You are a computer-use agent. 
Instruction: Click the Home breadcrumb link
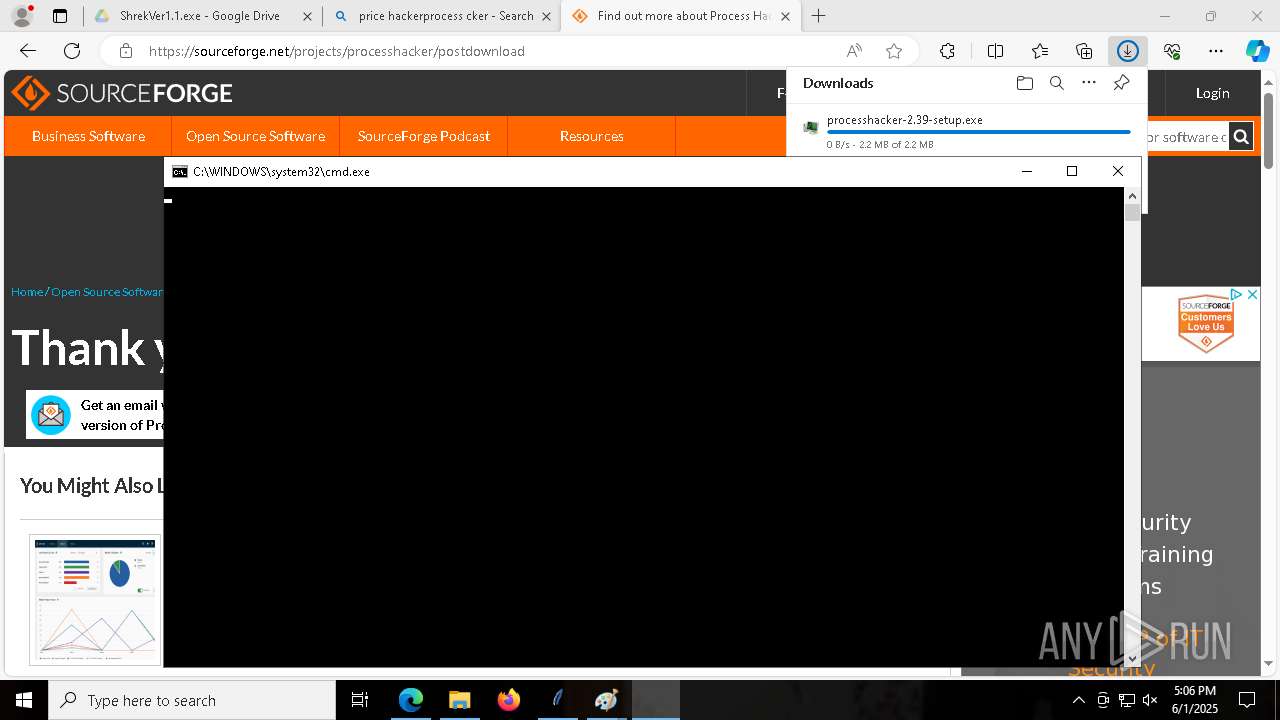coord(27,292)
